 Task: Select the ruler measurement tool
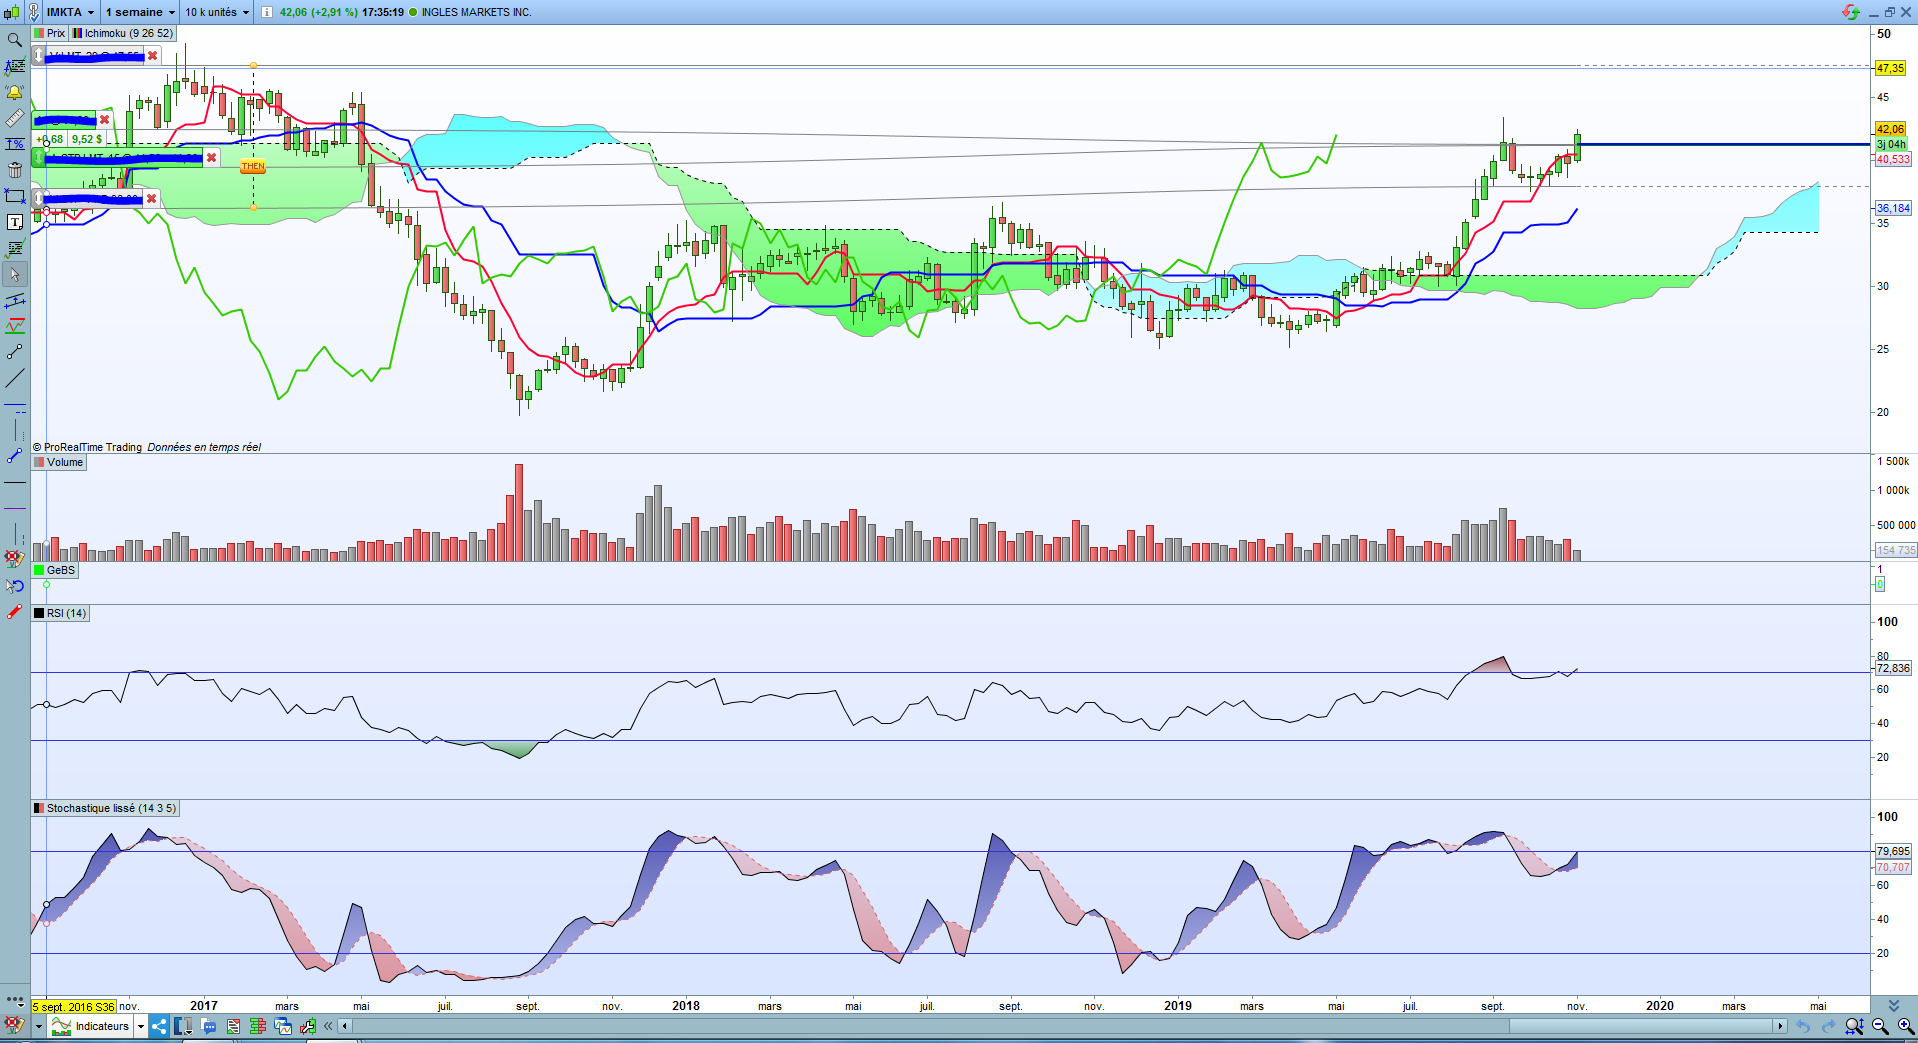click(x=14, y=118)
